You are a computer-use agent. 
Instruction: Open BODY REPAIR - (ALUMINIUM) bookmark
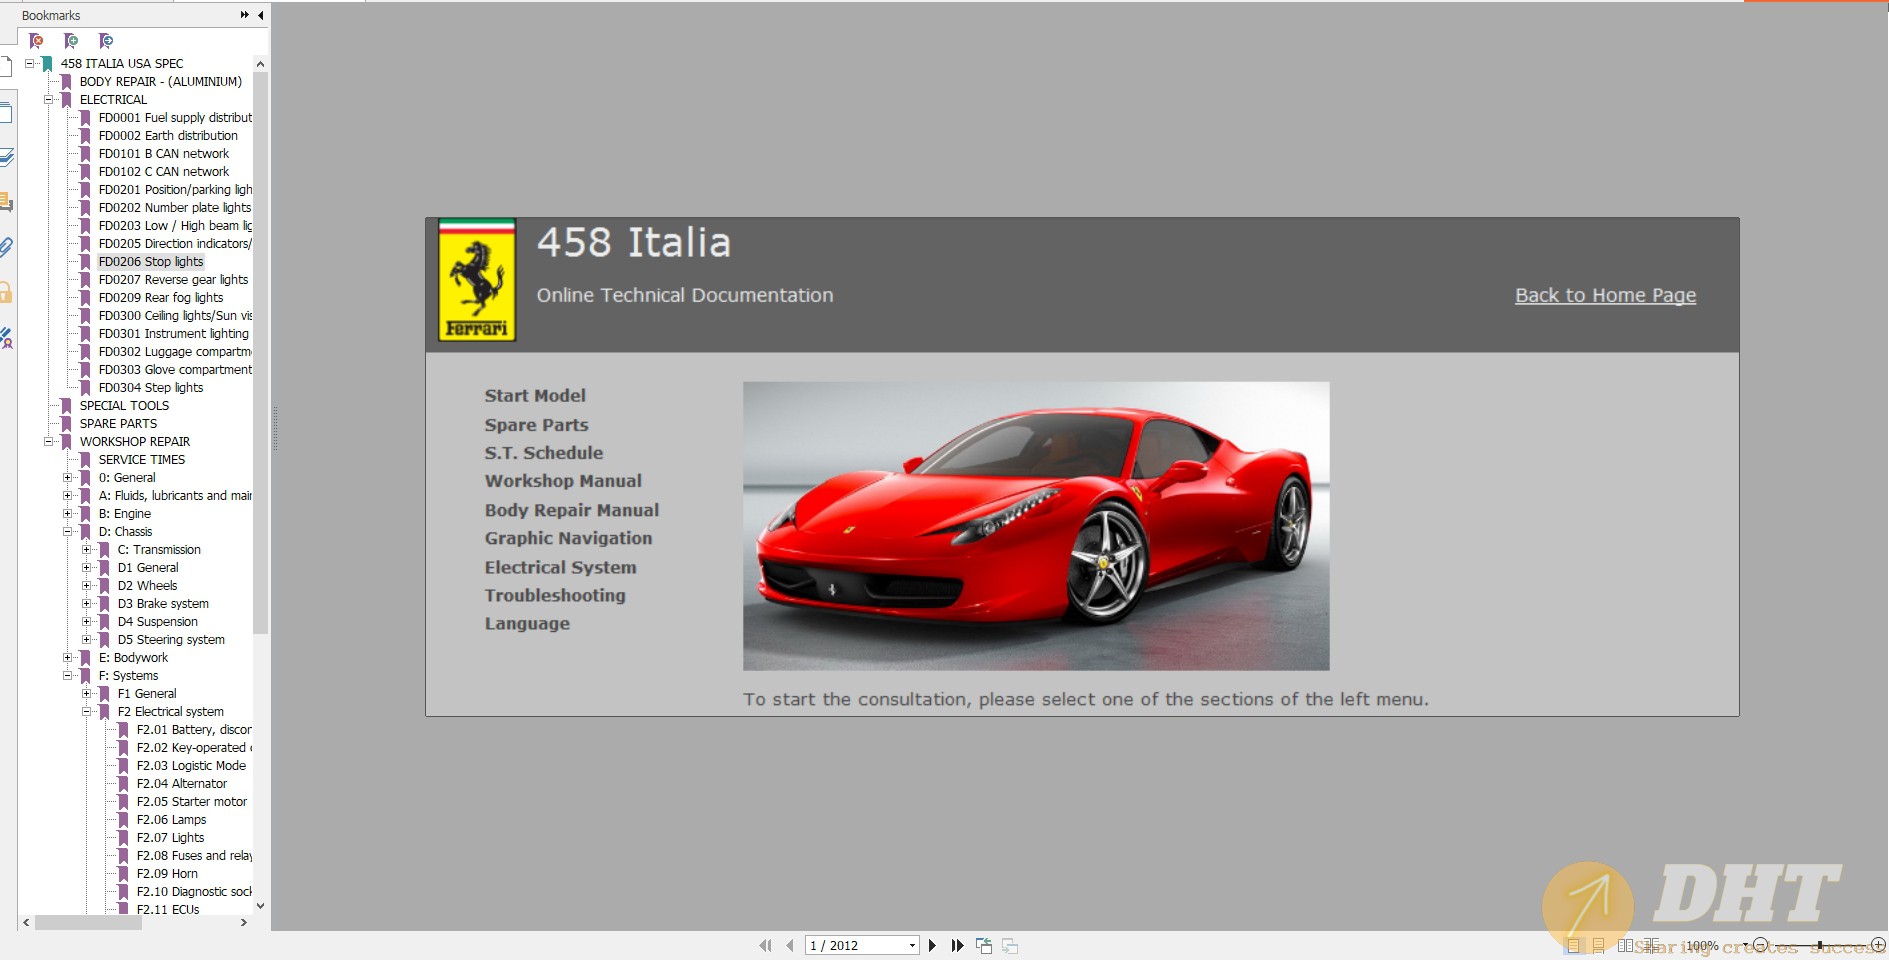[x=161, y=82]
